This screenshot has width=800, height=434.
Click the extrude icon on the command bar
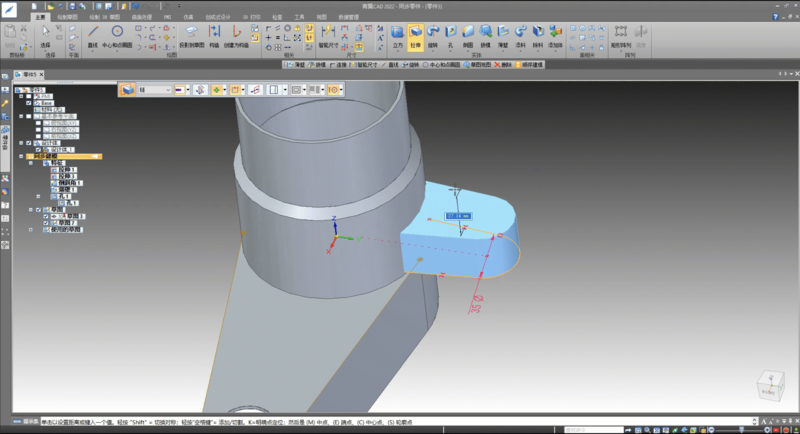pyautogui.click(x=127, y=90)
